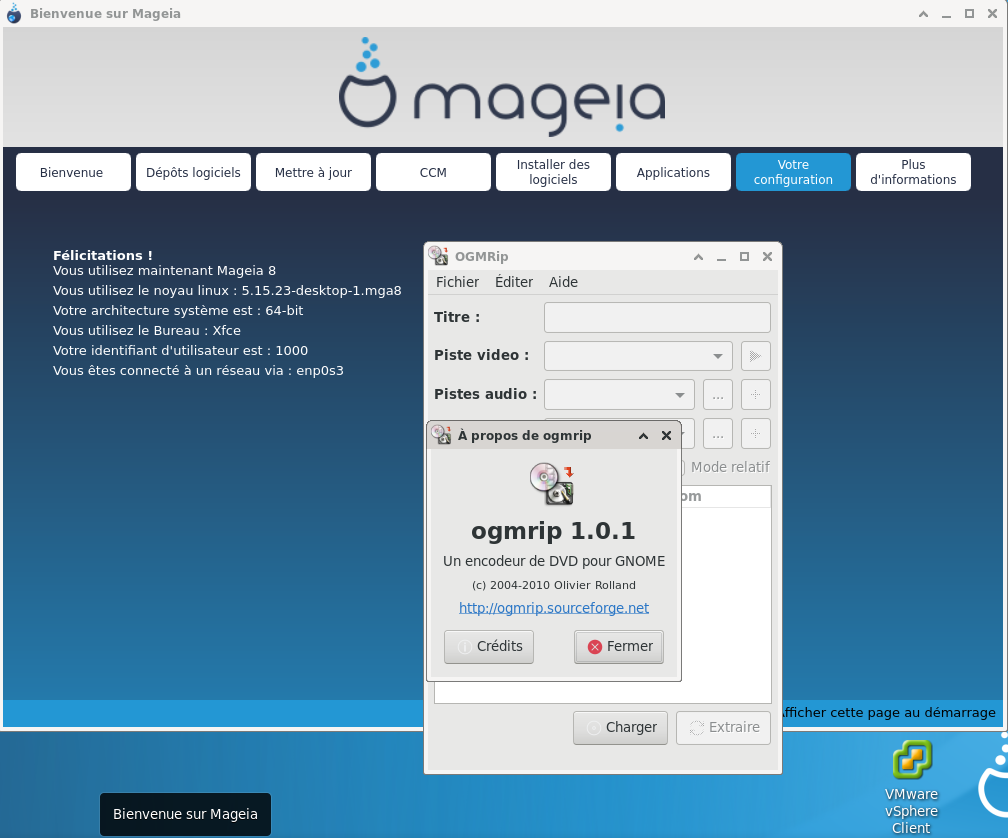Minimize the Bienvenue sur Mageia window
1008x838 pixels.
(946, 13)
